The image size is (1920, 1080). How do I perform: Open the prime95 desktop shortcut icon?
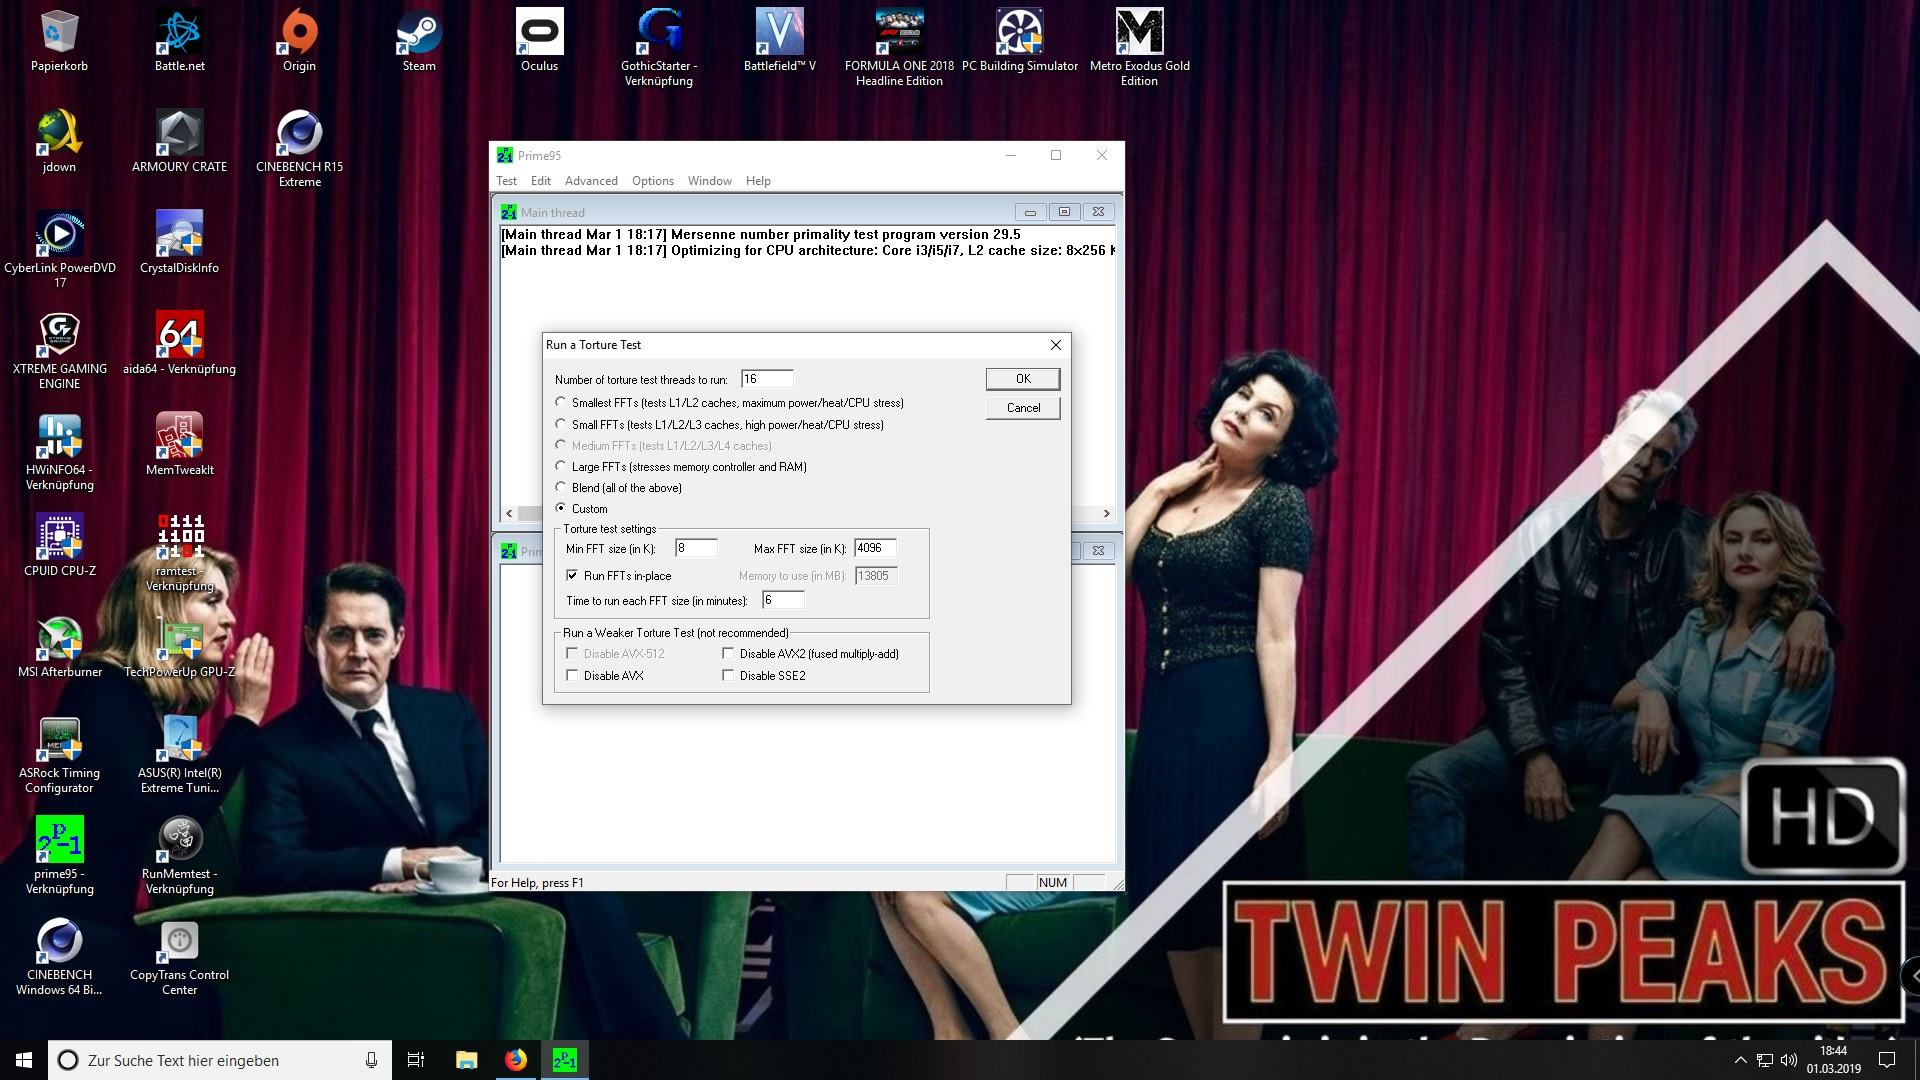59,840
